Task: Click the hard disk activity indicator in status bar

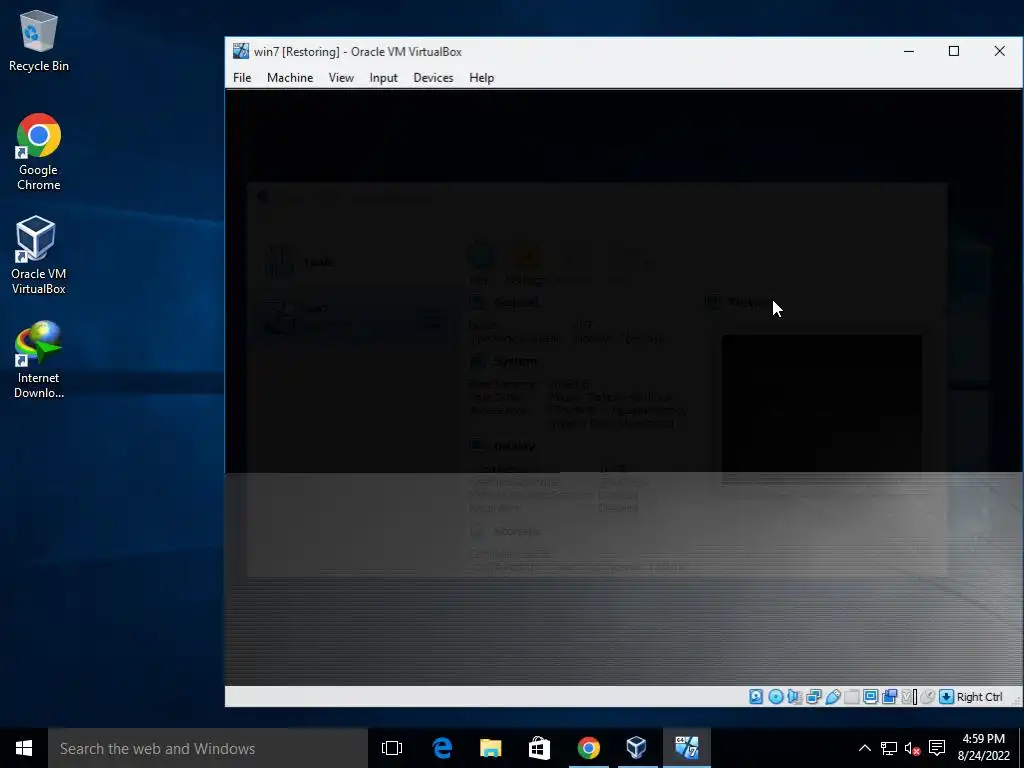Action: [756, 697]
